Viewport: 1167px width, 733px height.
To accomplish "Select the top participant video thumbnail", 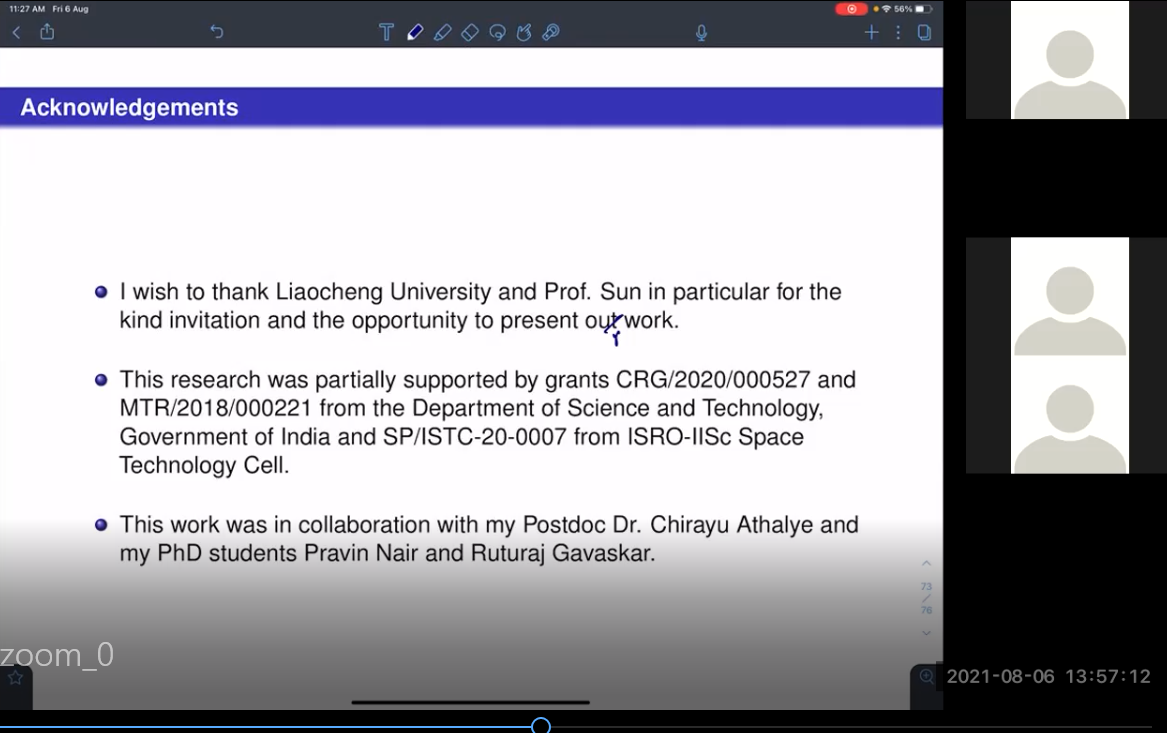I will click(x=1069, y=60).
